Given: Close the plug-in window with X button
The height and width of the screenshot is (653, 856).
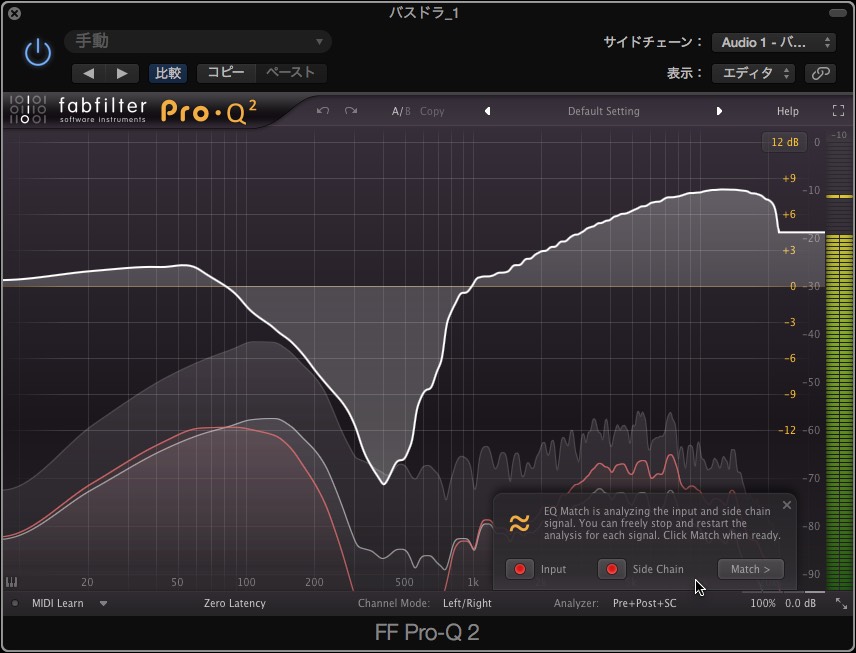Looking at the screenshot, I should click(15, 13).
